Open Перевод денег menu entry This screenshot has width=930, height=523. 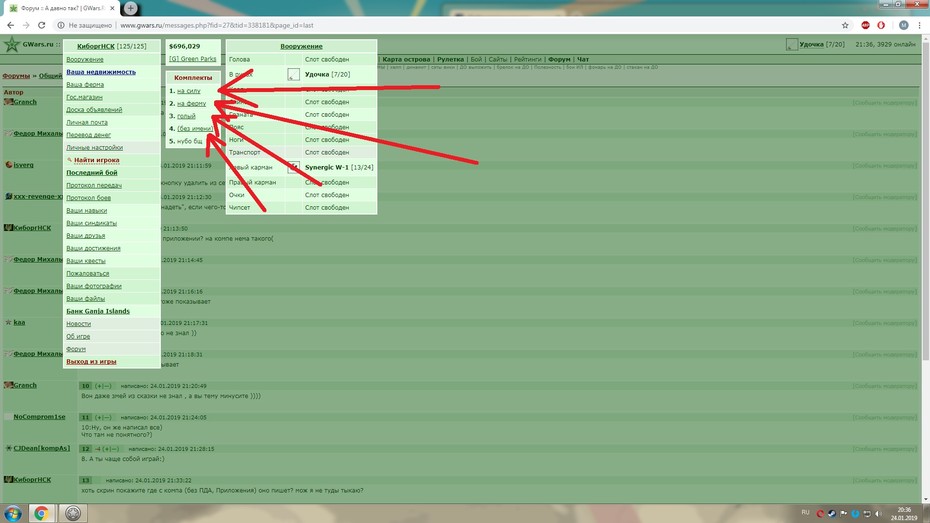(x=88, y=135)
